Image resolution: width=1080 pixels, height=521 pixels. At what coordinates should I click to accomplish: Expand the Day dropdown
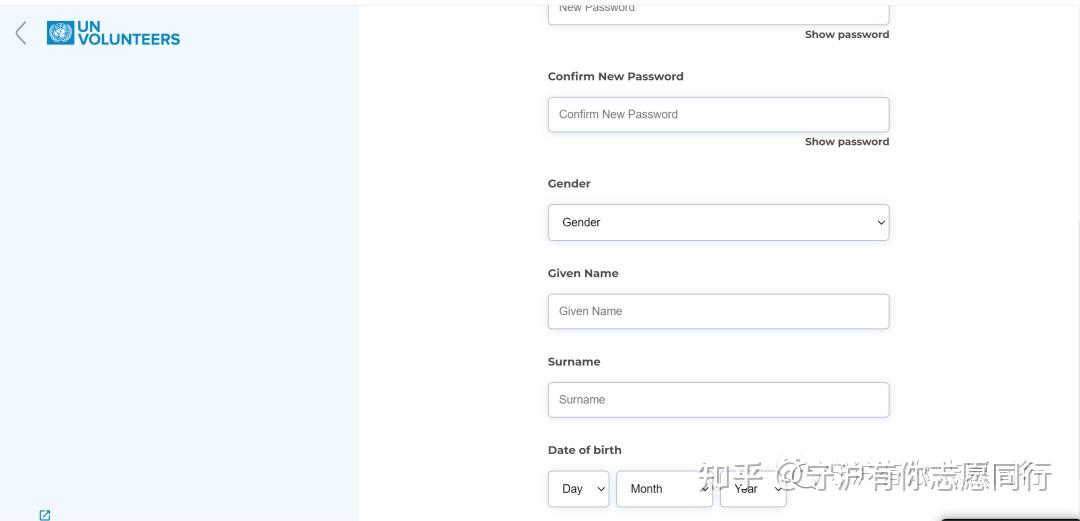click(x=578, y=489)
